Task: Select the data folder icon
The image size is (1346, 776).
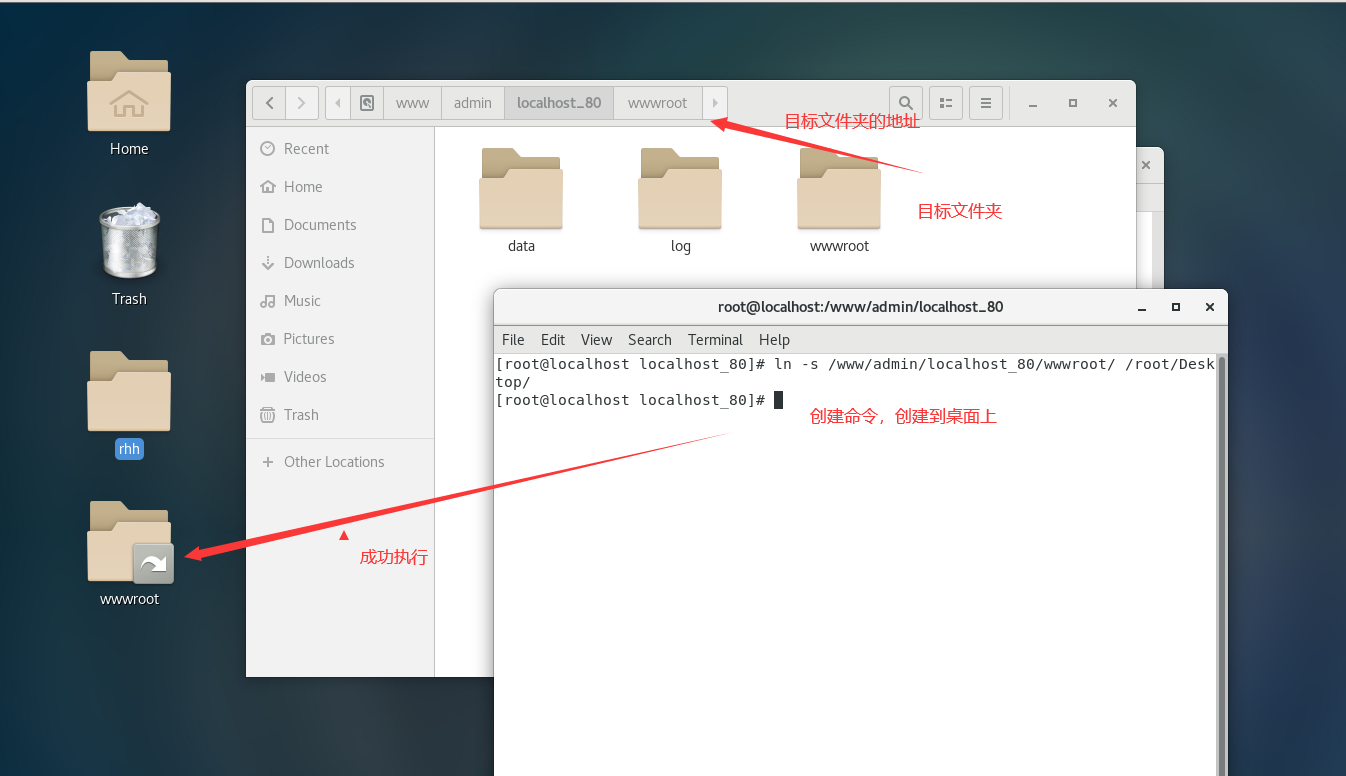Action: tap(521, 189)
